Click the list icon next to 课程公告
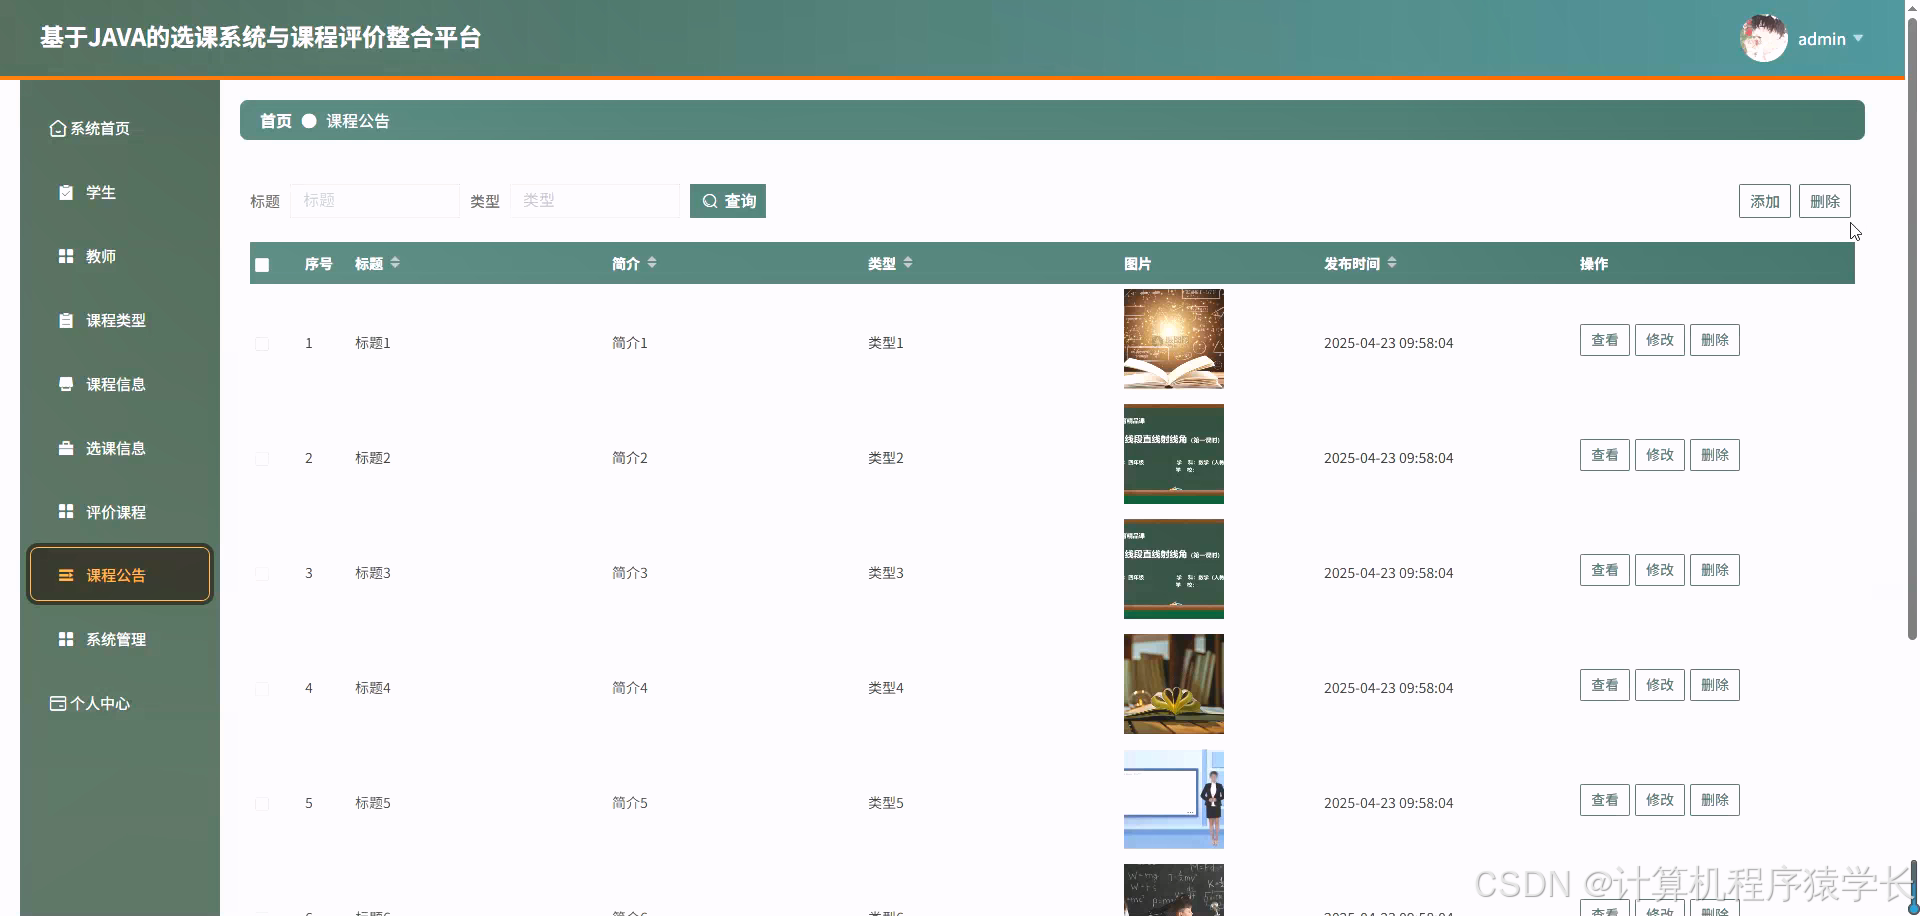Image resolution: width=1920 pixels, height=916 pixels. coord(66,575)
